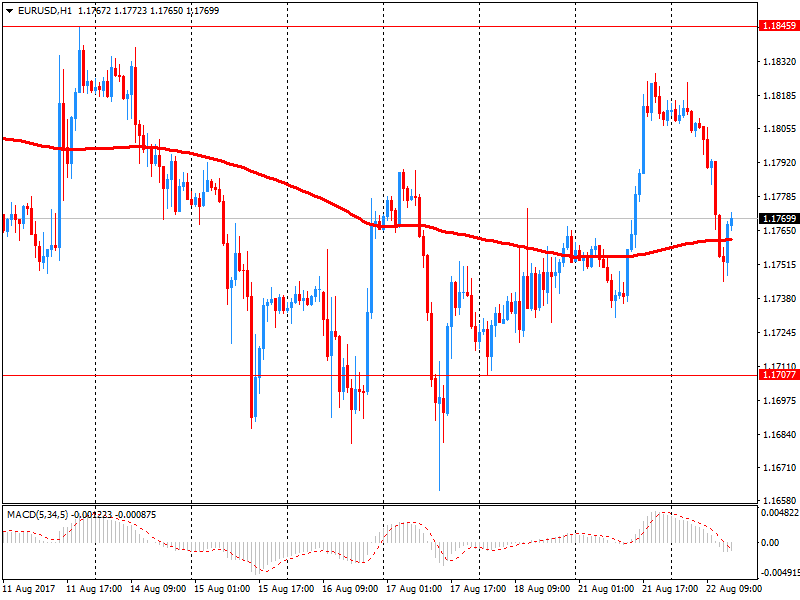Click the current price label 1.17699

pos(779,218)
